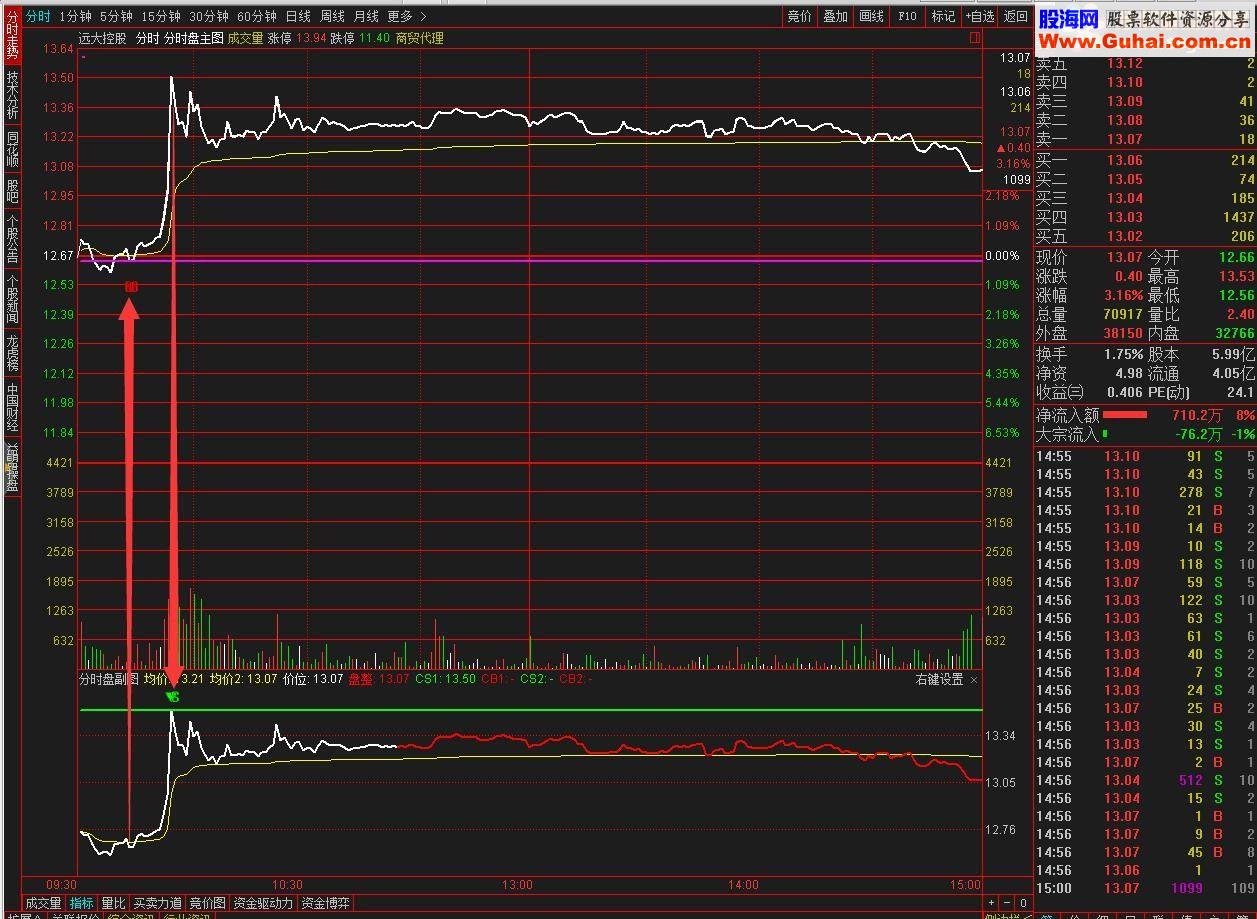Click 买一 bid price 13.06
Screen dimensions: 1257x919
[1124, 160]
